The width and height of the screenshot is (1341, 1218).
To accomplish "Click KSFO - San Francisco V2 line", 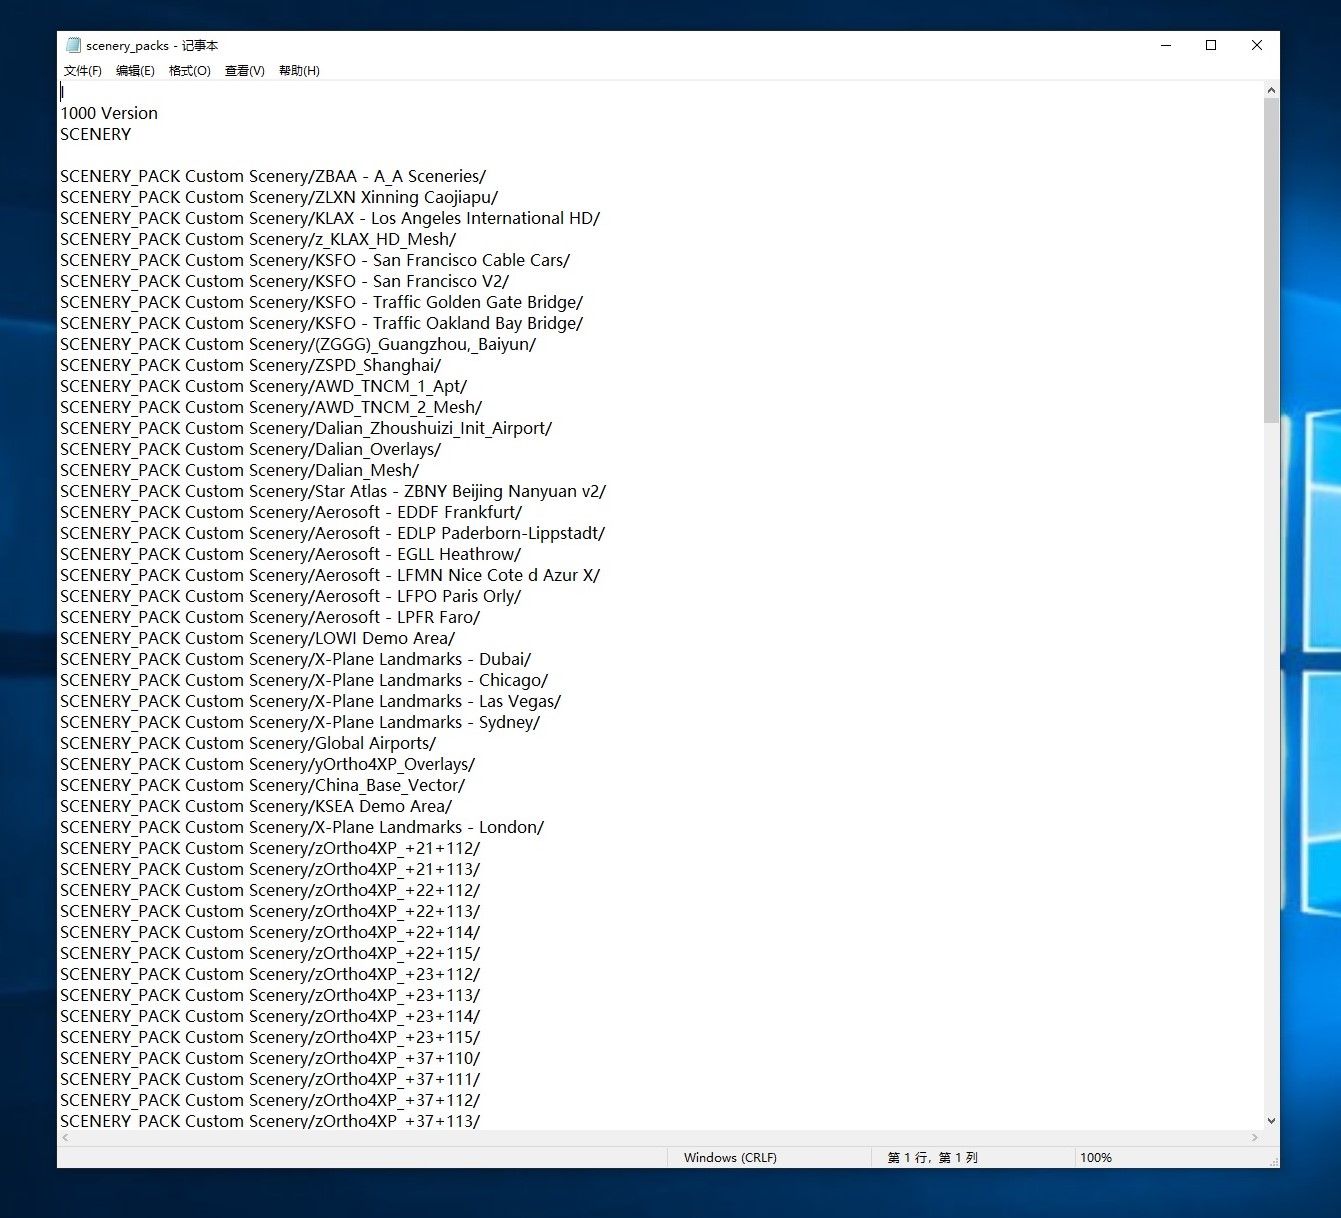I will tap(285, 281).
